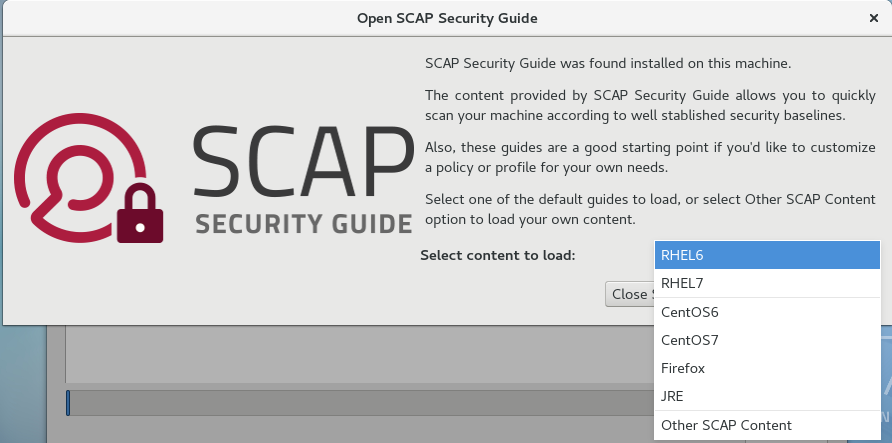Click the 'Select content to load:' label

[498, 255]
